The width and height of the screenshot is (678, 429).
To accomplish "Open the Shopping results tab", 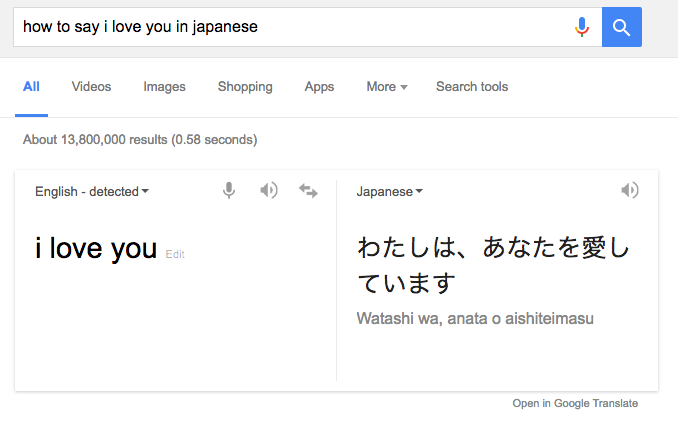I will (245, 87).
